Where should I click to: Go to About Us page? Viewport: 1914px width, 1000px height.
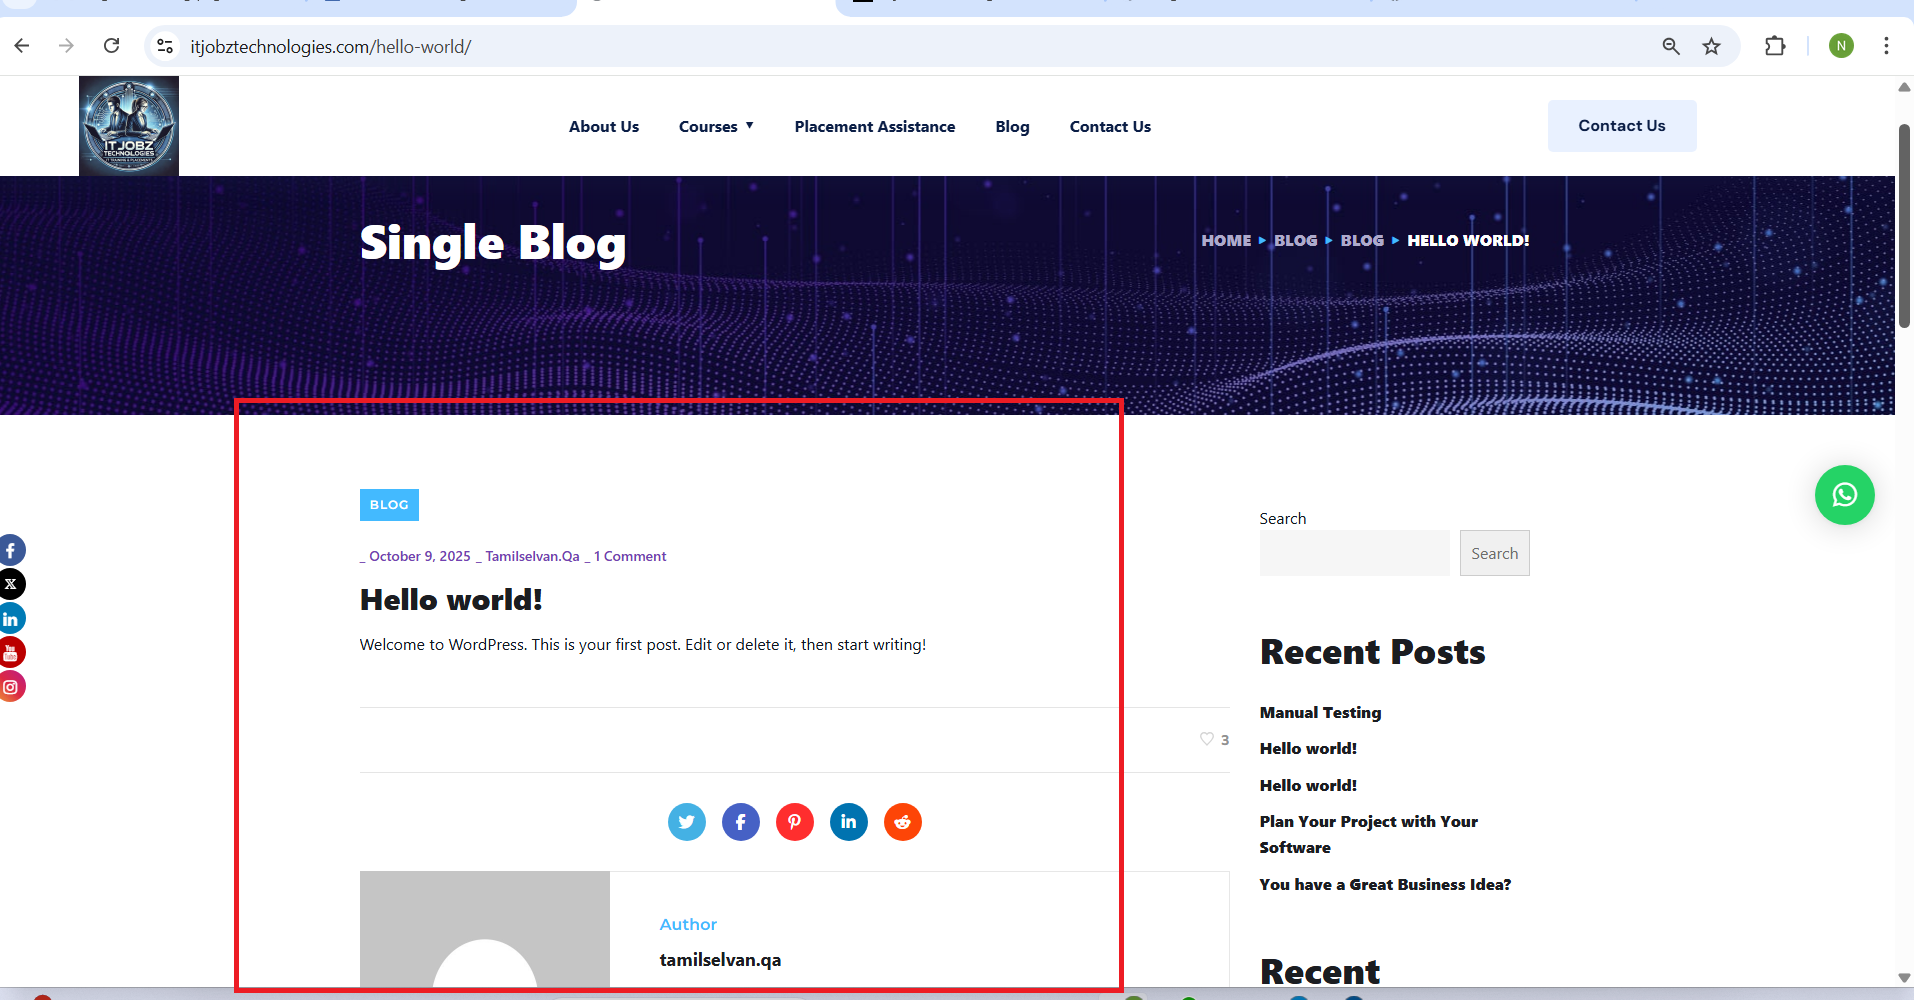[x=603, y=127]
